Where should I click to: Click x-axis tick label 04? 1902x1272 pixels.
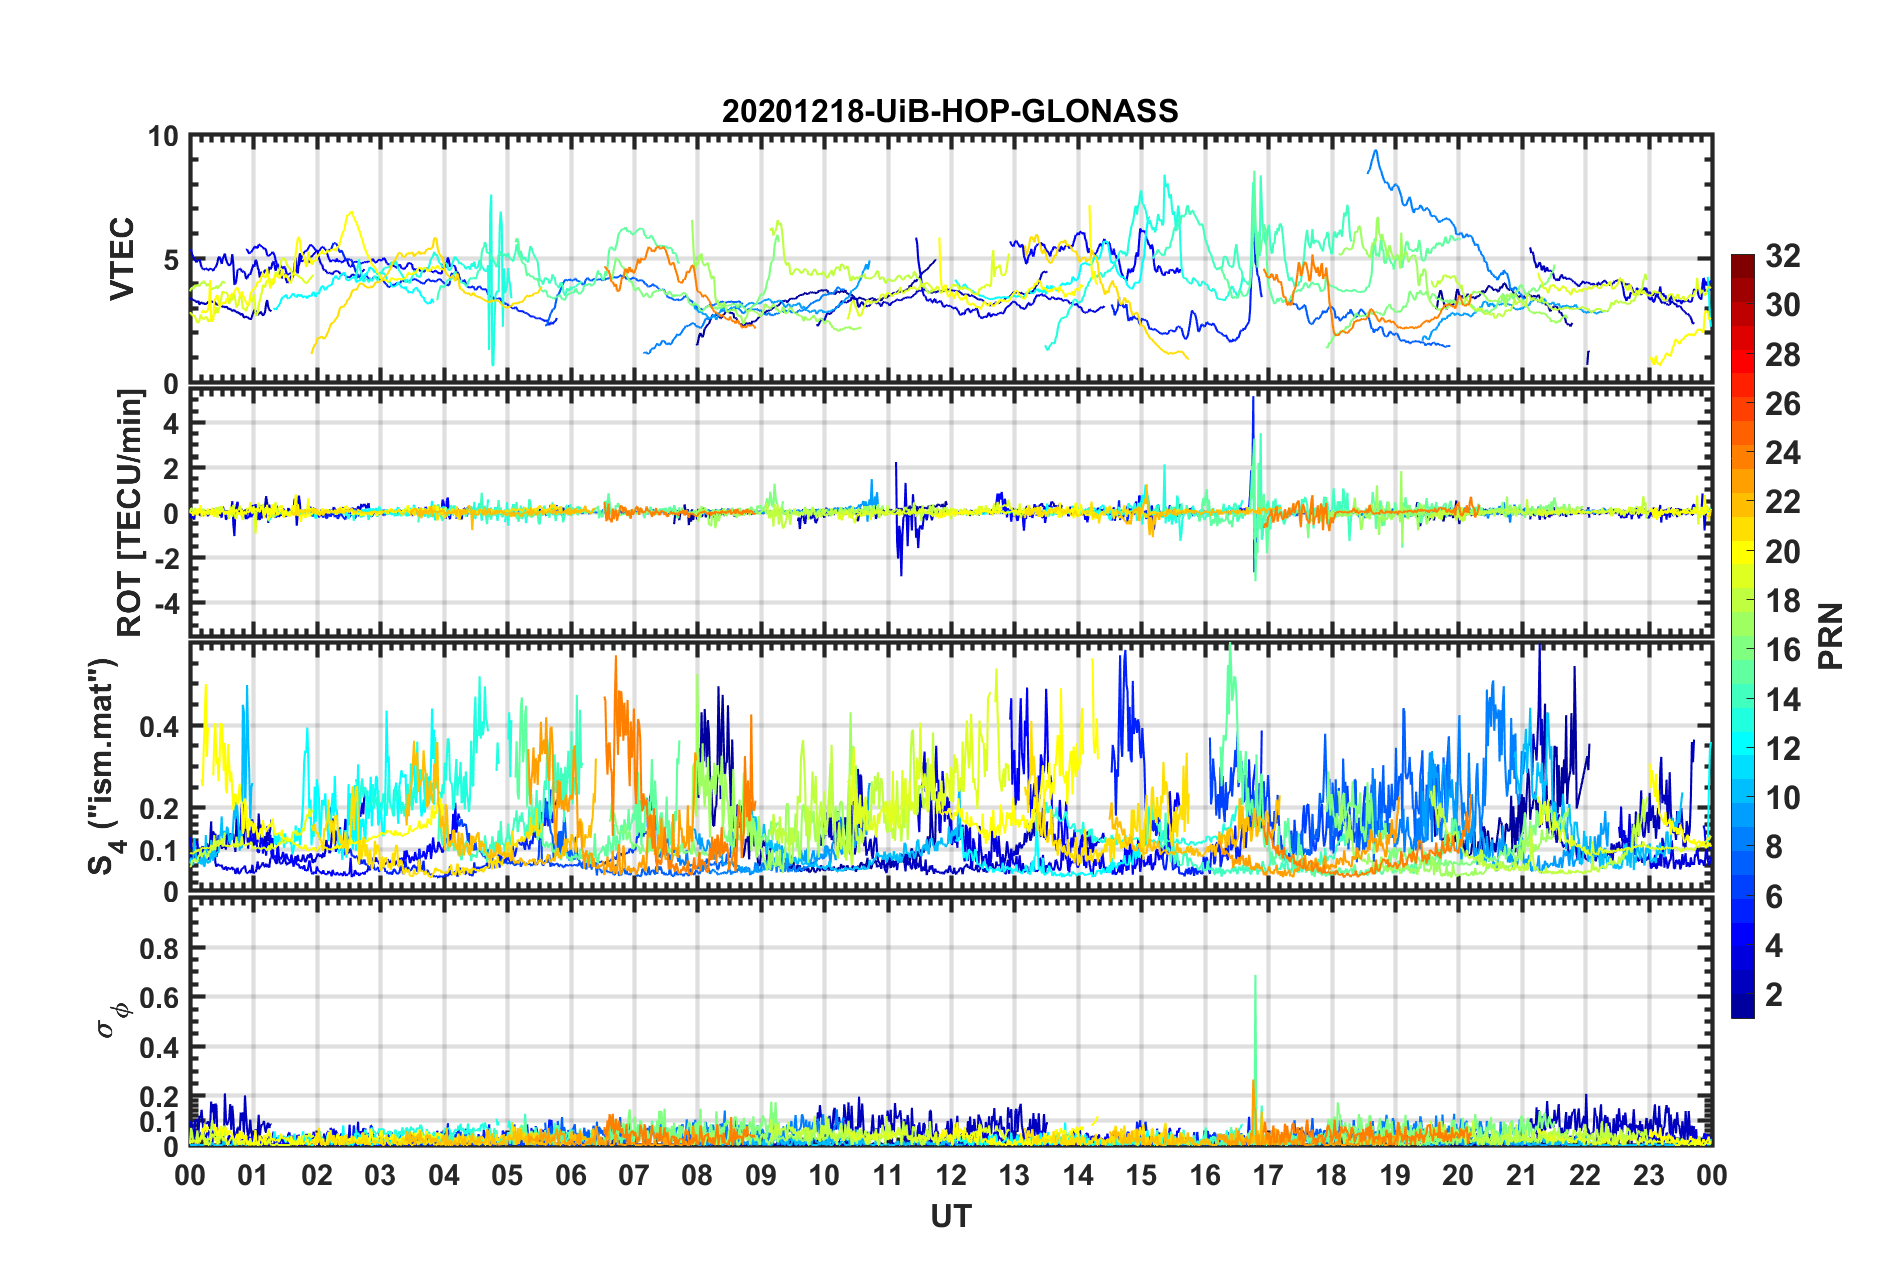click(x=444, y=1175)
